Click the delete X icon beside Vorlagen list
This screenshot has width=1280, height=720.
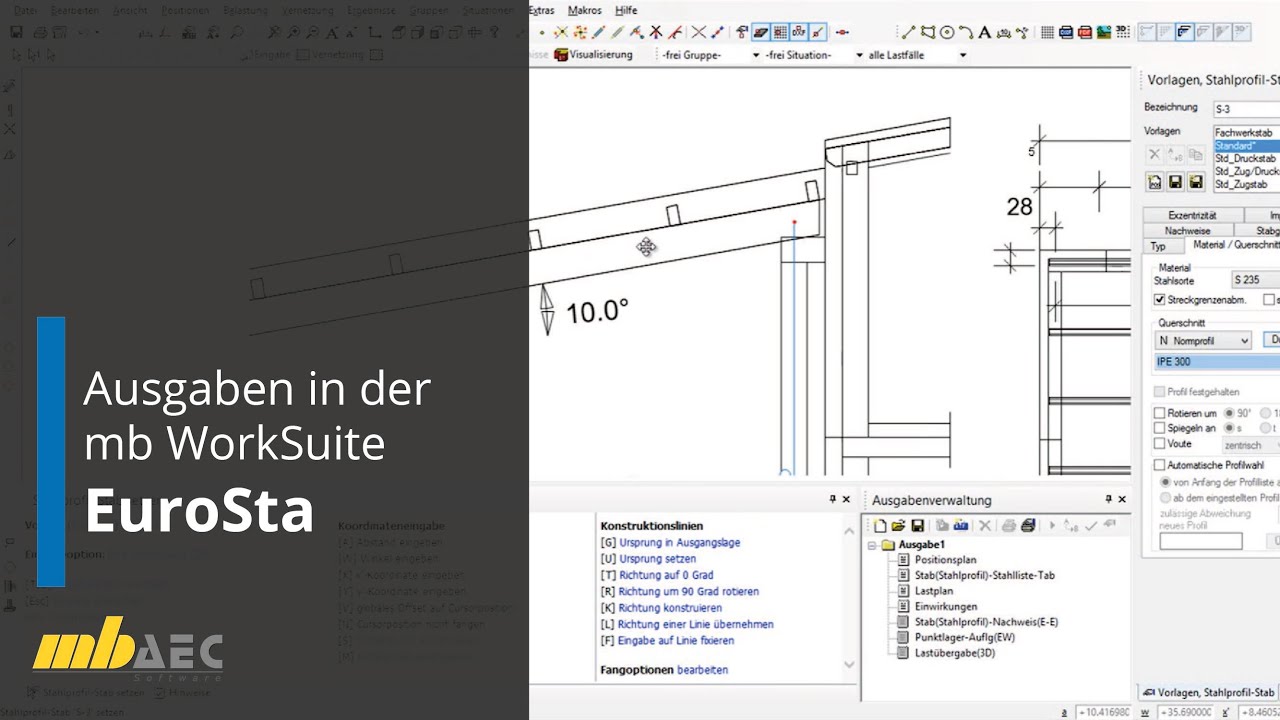click(1154, 155)
